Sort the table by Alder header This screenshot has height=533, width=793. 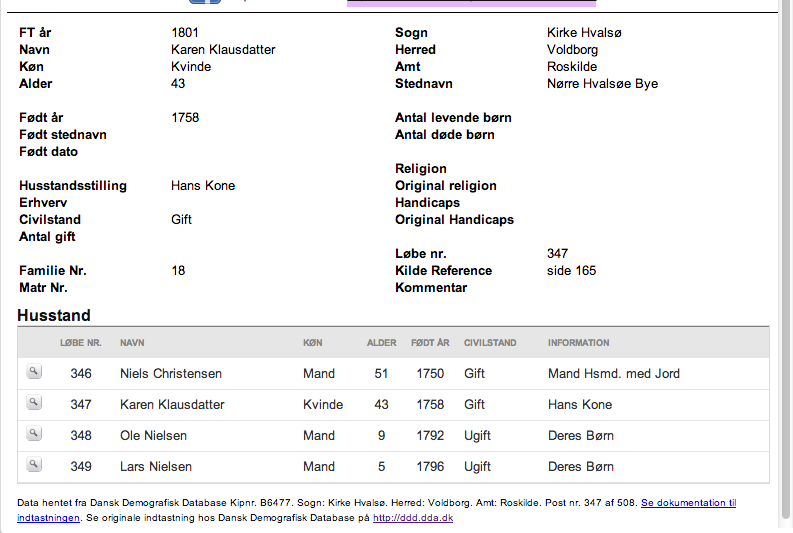(x=381, y=343)
